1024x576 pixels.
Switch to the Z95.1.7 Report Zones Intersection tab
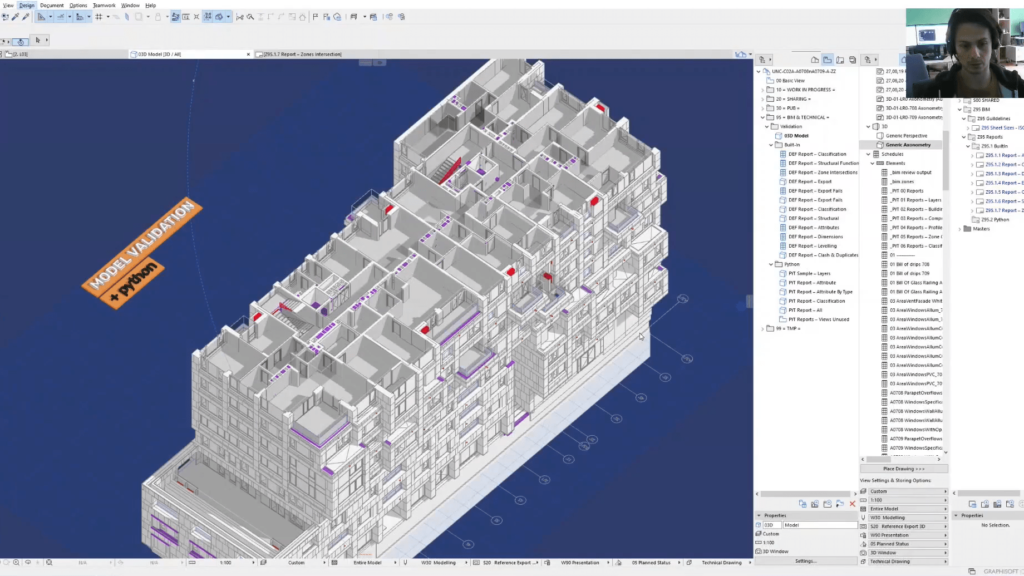click(300, 54)
